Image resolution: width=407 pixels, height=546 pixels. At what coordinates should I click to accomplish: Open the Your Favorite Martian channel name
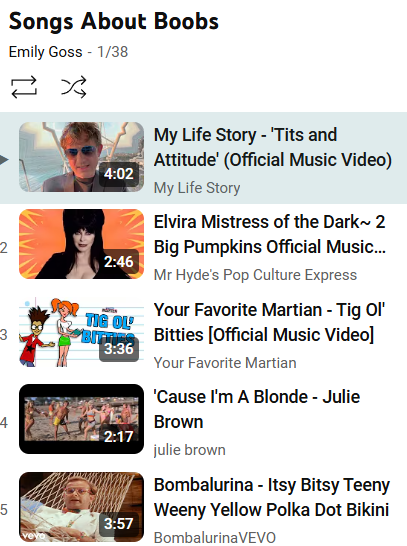pyautogui.click(x=225, y=363)
